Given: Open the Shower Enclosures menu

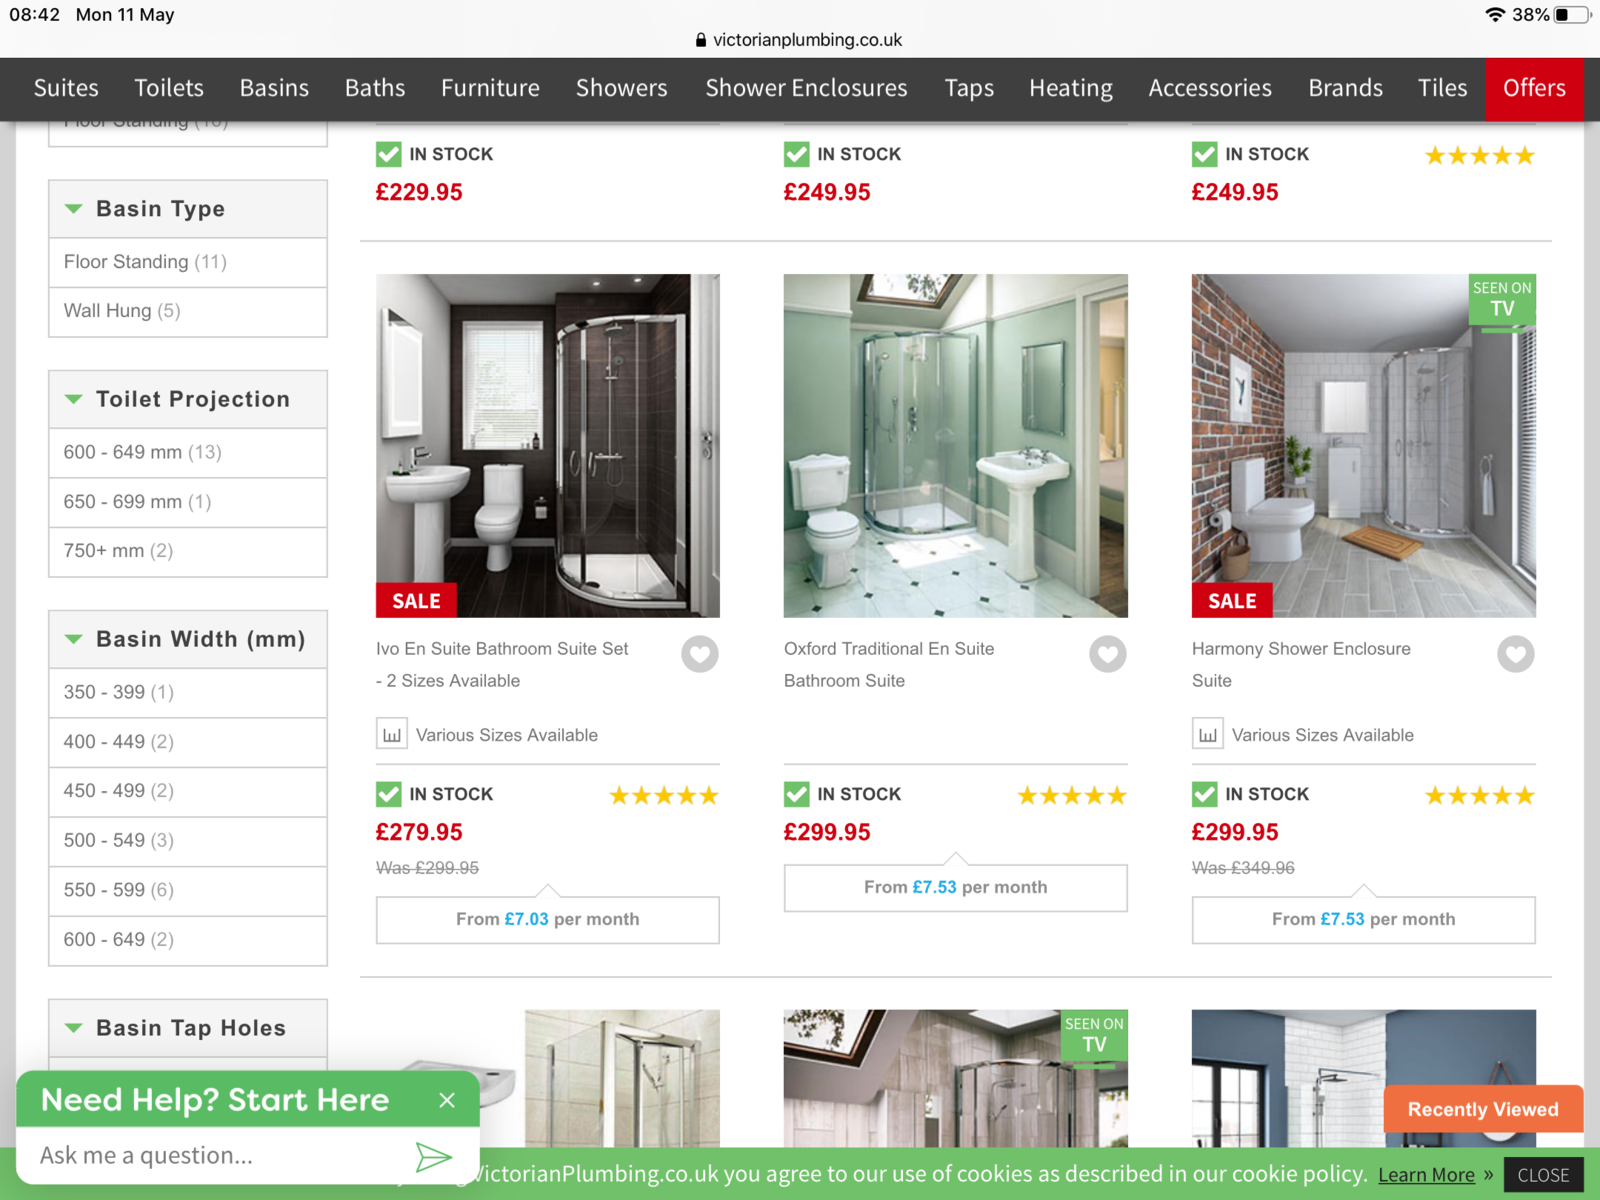Looking at the screenshot, I should (x=806, y=88).
